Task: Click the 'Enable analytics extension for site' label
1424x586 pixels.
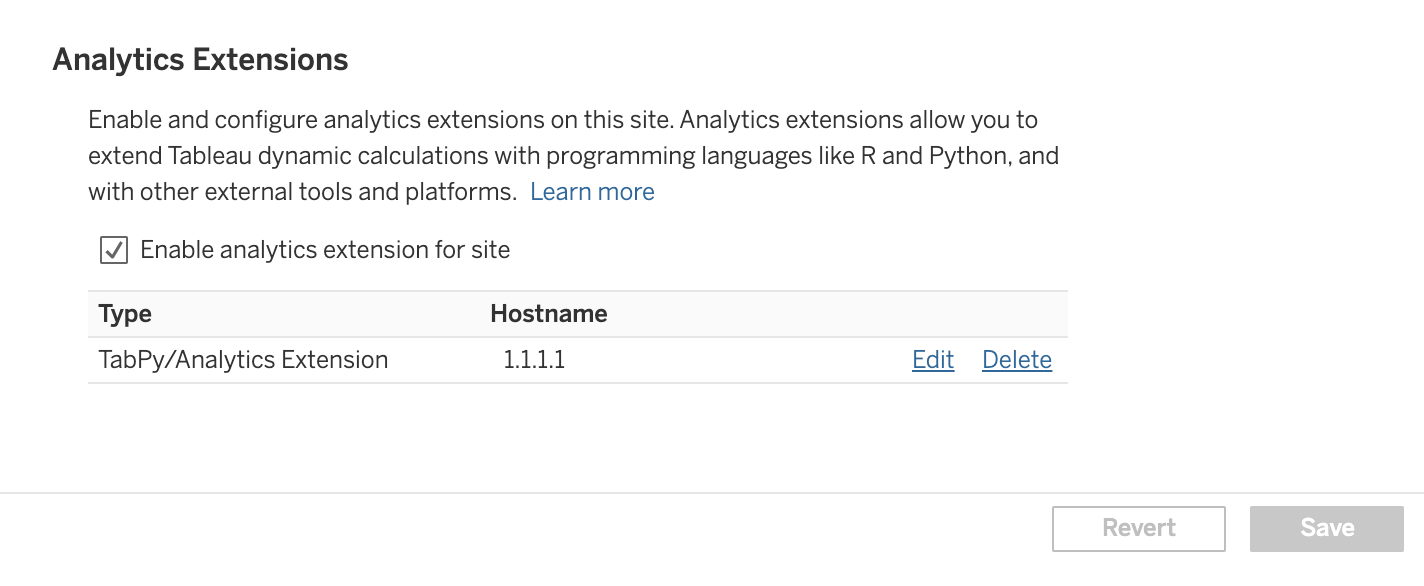Action: pos(325,250)
